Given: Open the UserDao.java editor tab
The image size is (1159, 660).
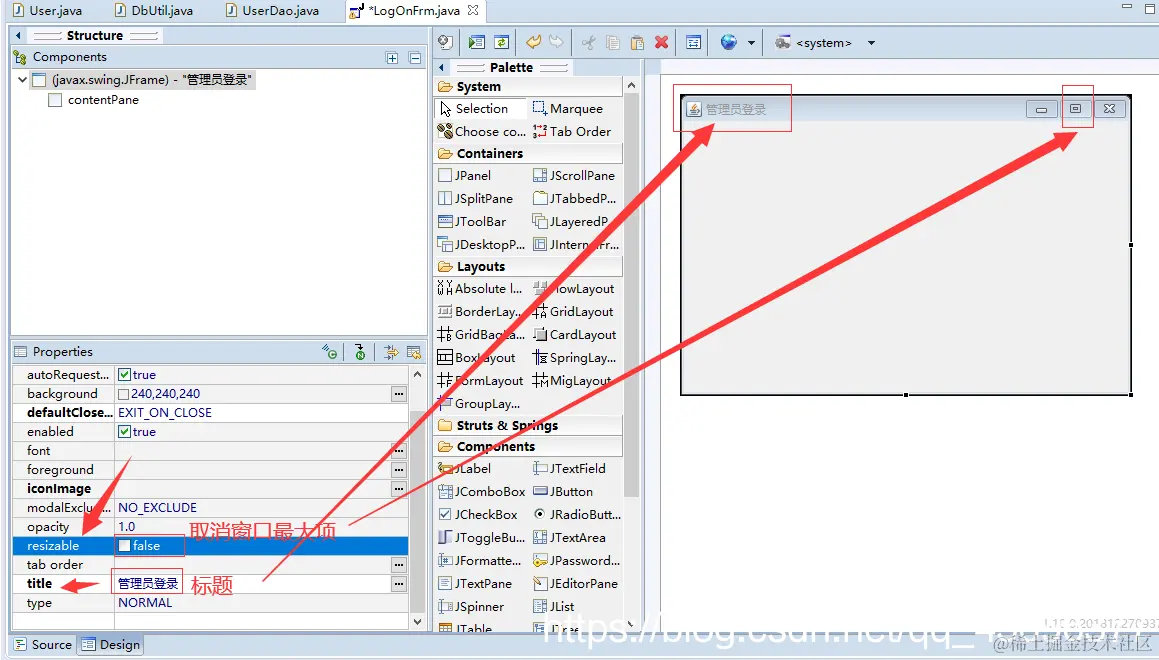Looking at the screenshot, I should pos(272,10).
